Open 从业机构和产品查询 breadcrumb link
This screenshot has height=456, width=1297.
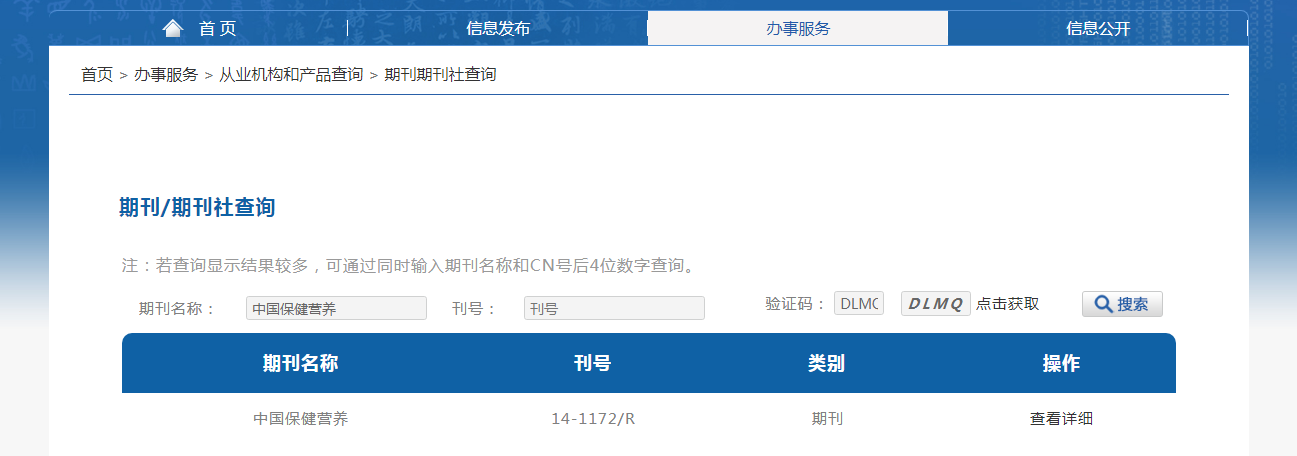[291, 75]
